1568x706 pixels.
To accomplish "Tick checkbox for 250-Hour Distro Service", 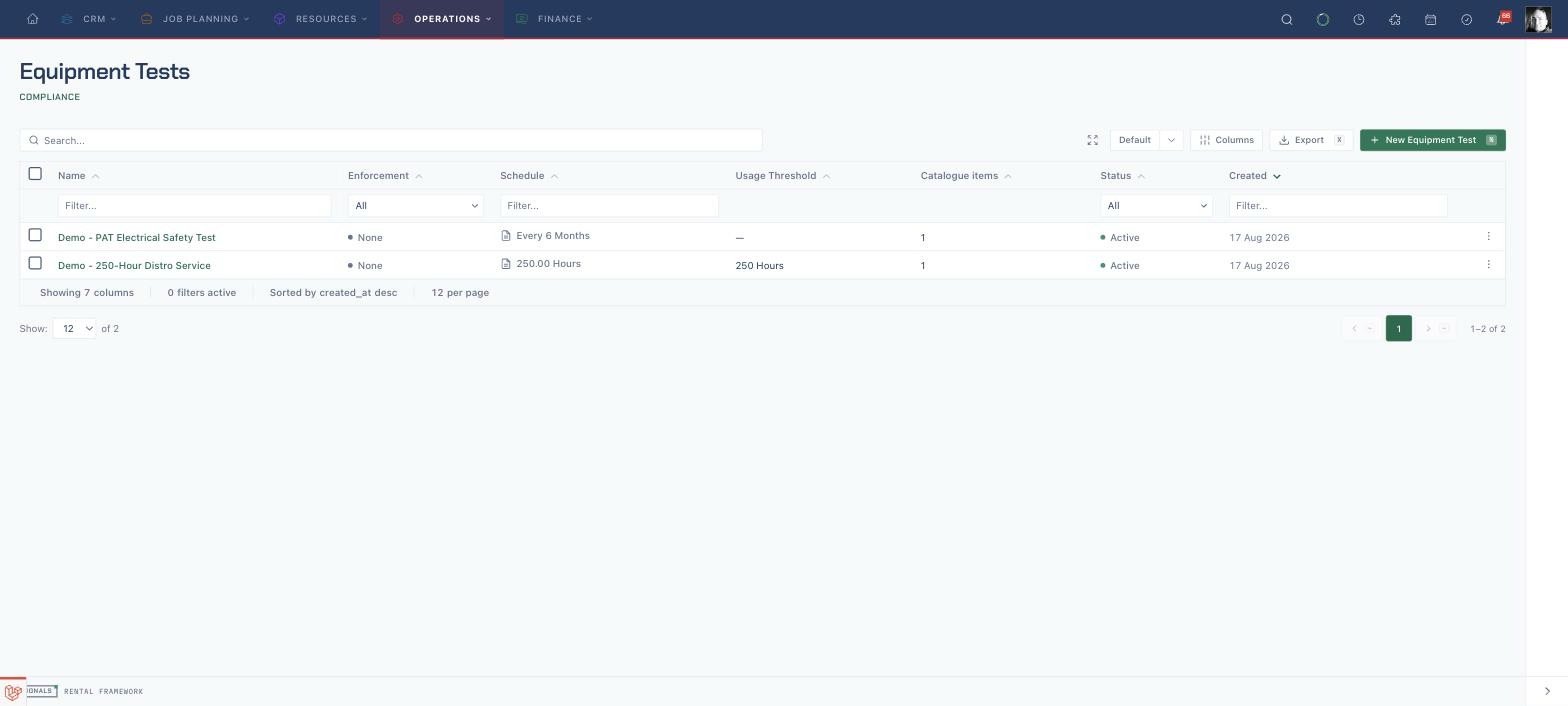I will (x=35, y=263).
